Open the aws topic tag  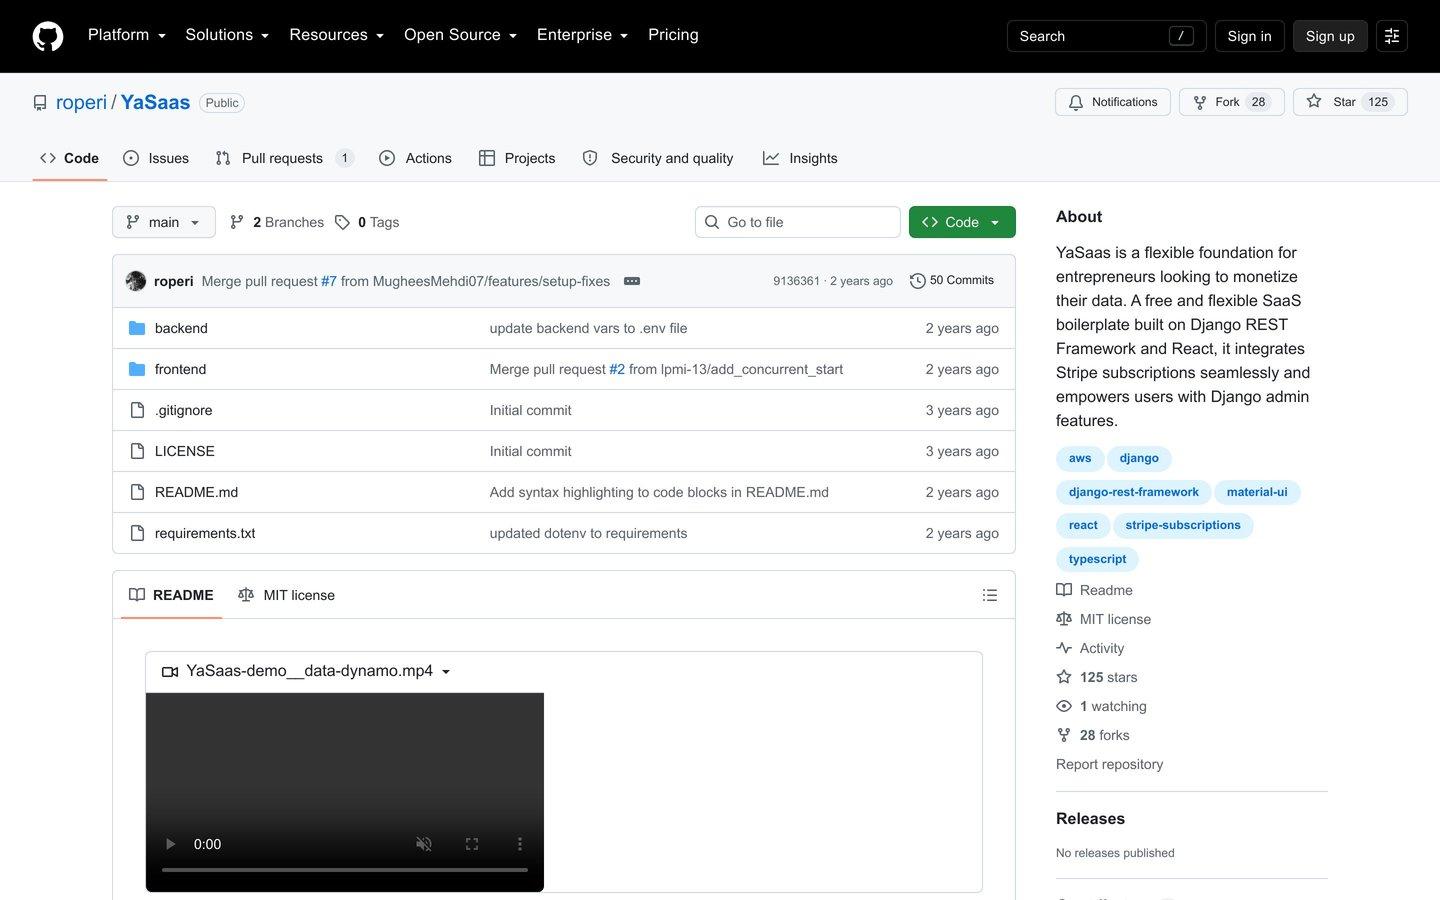(1080, 458)
